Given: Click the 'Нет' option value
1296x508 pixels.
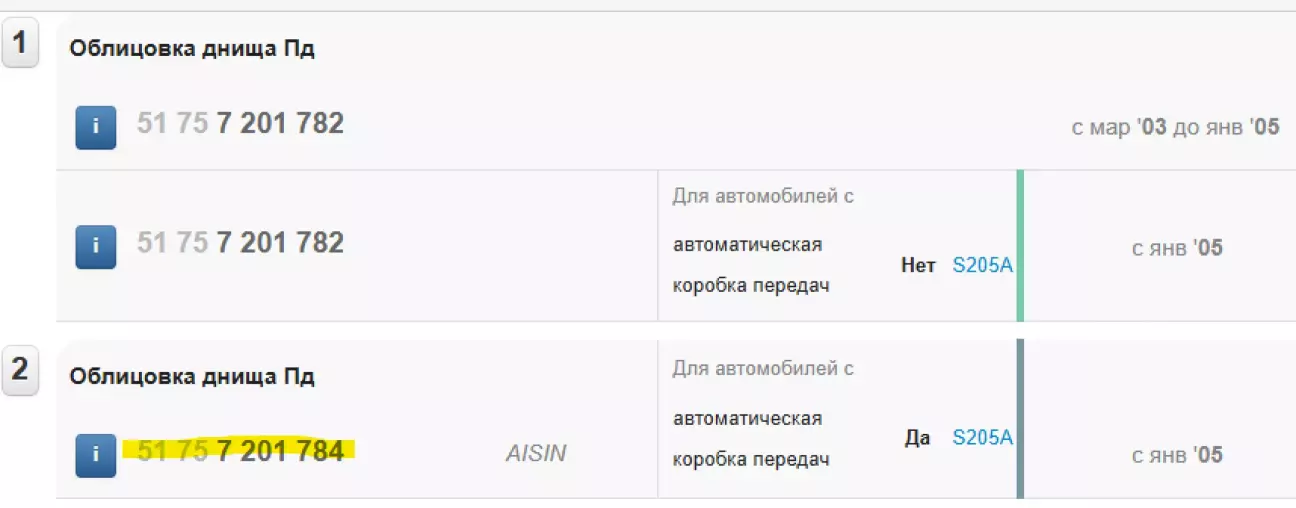Looking at the screenshot, I should (x=918, y=266).
